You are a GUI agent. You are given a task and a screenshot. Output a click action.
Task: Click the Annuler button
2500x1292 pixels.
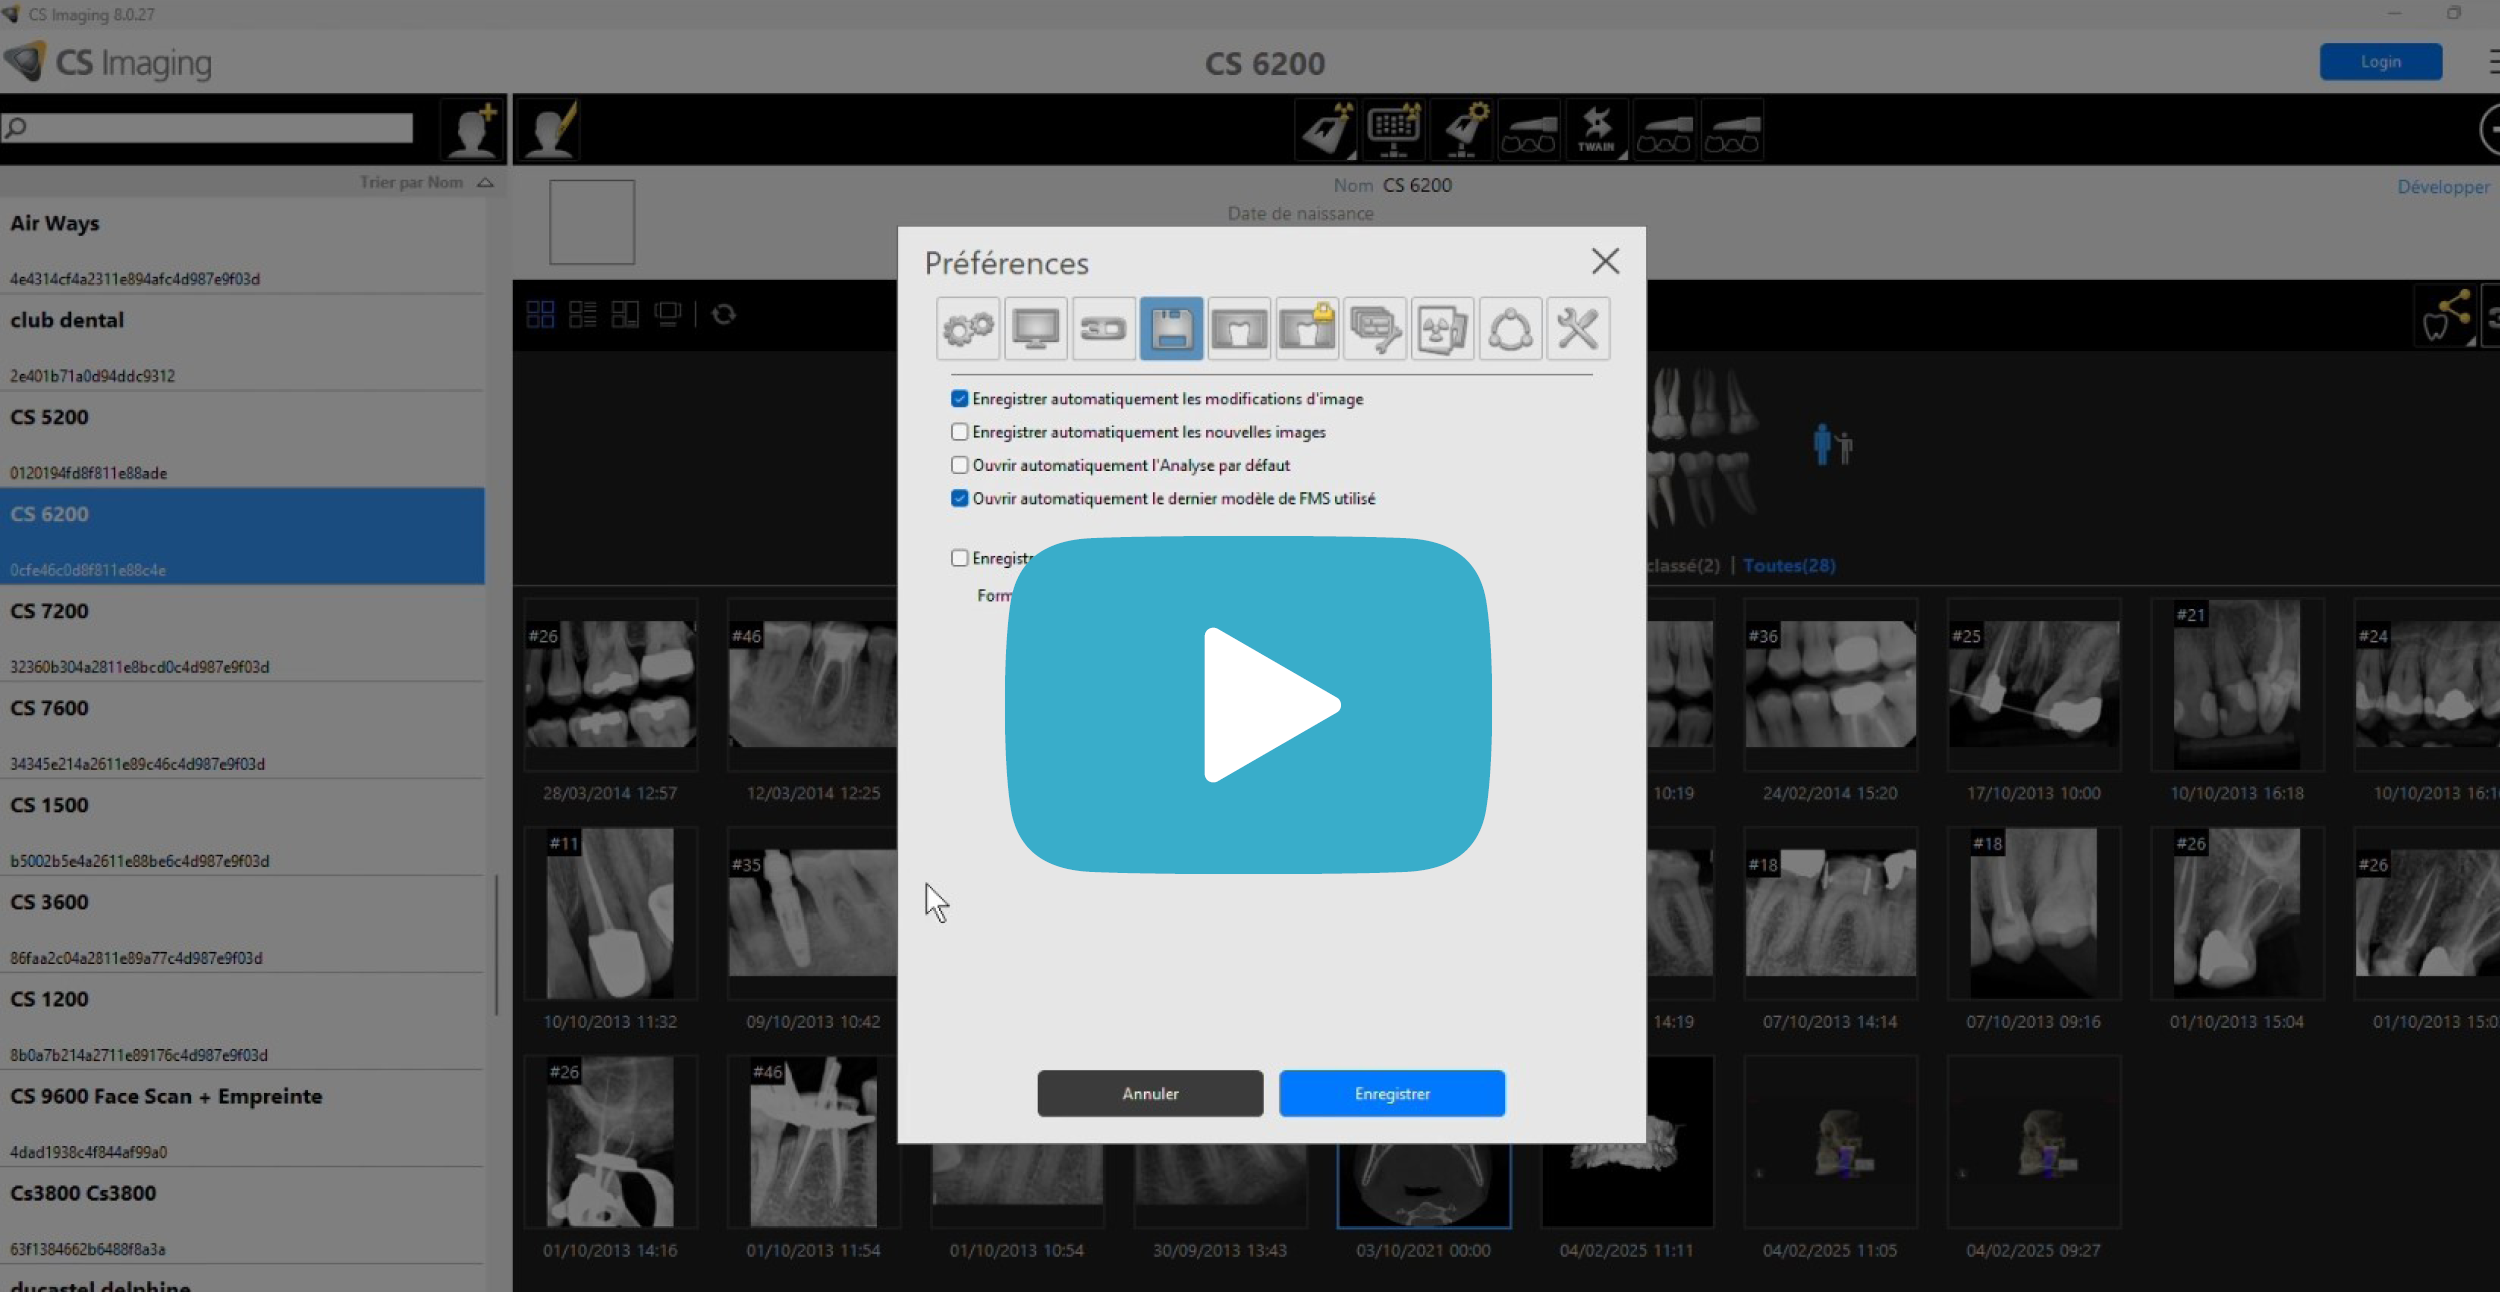(1150, 1093)
